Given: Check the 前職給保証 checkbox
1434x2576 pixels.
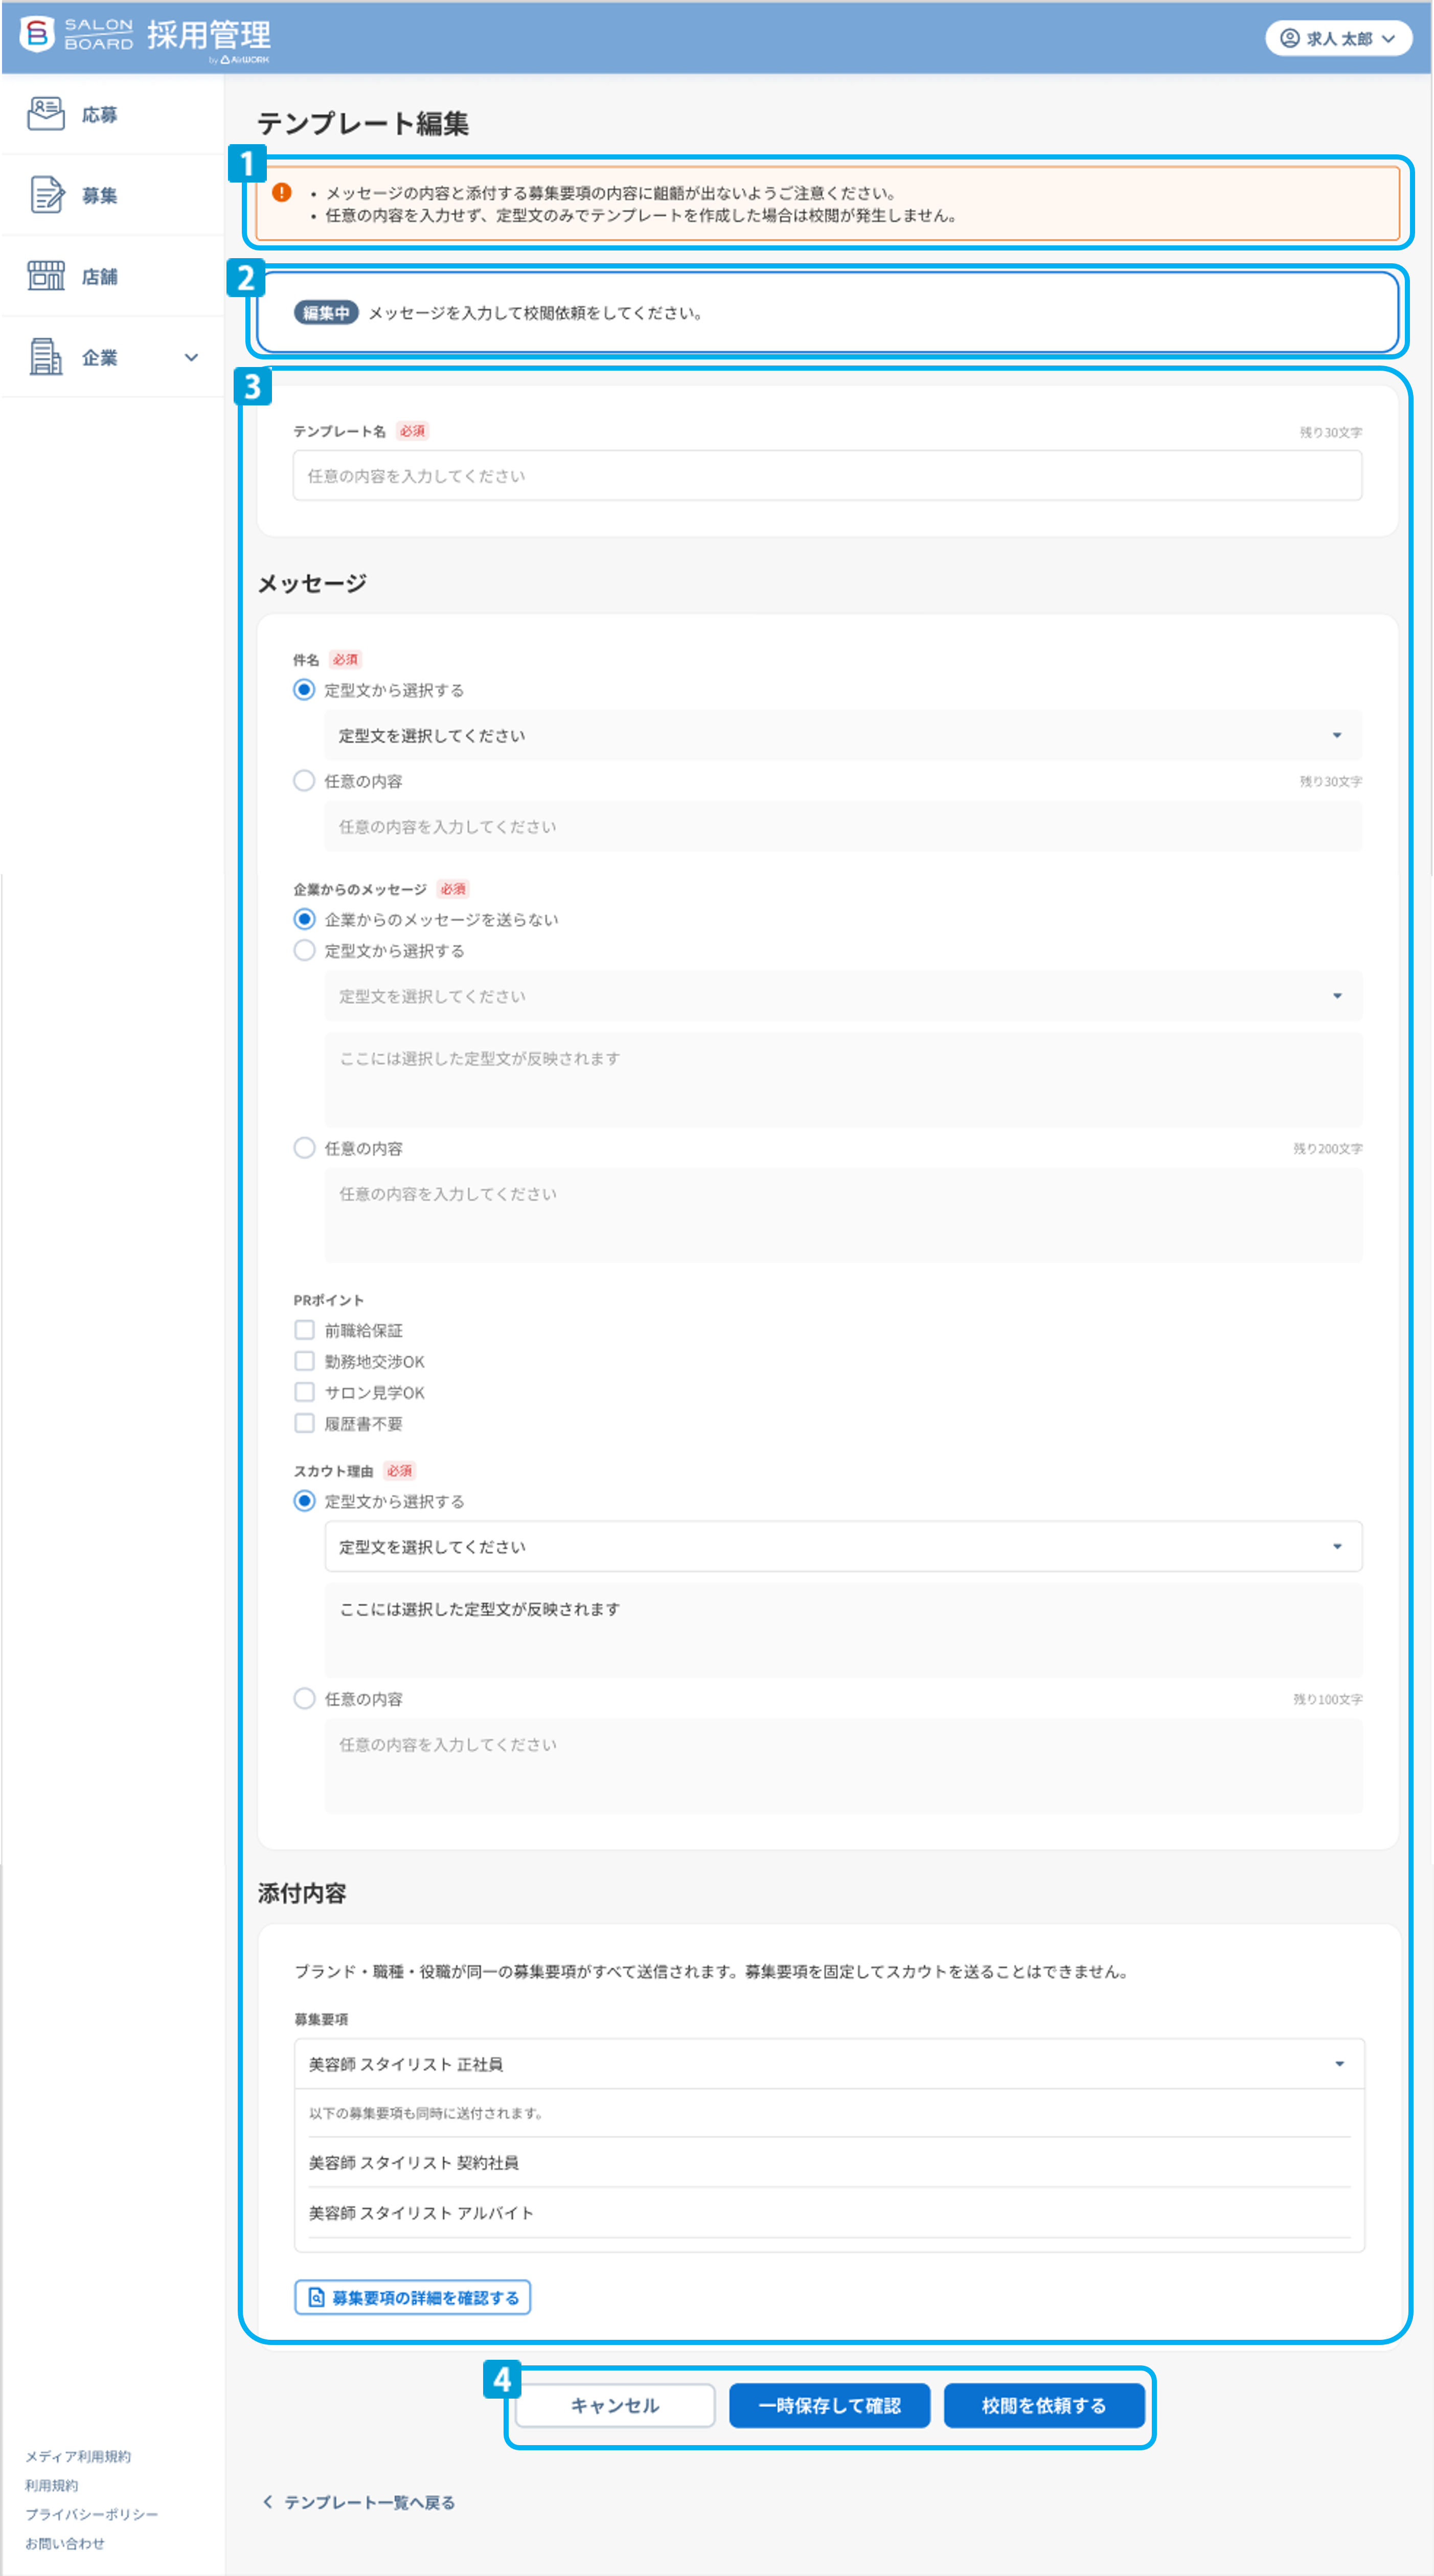Looking at the screenshot, I should click(x=304, y=1330).
